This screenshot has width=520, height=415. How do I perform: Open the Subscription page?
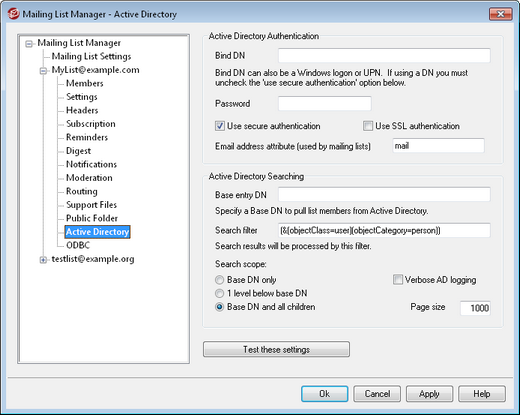[x=91, y=124]
